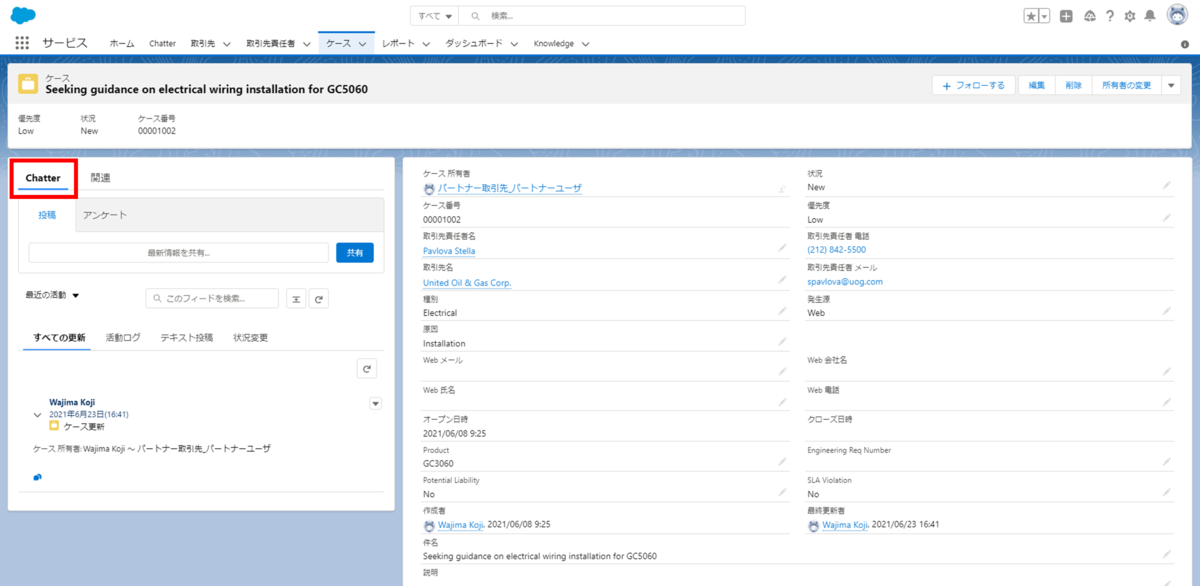Open the App Launcher grid icon

click(22, 43)
